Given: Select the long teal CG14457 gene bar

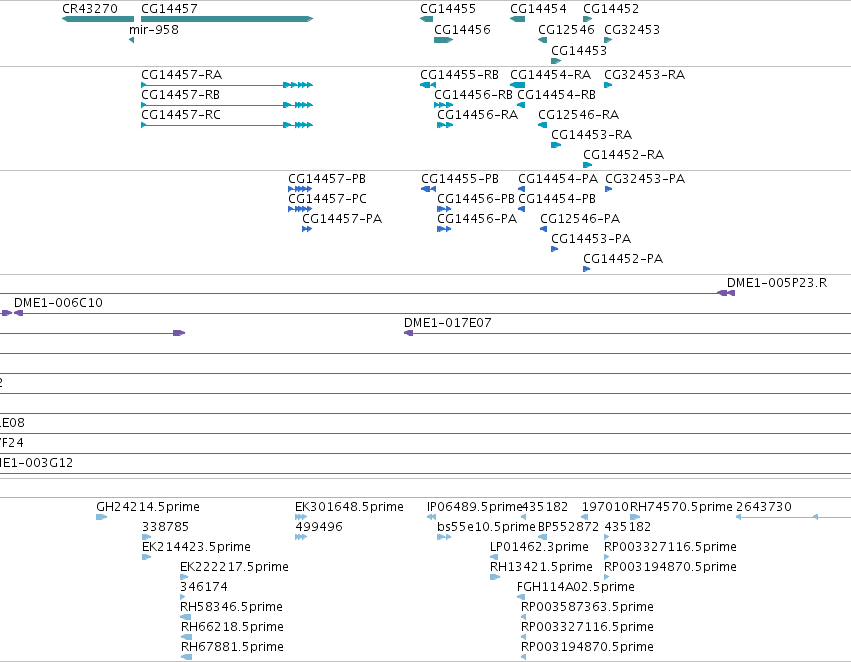Looking at the screenshot, I should click(x=227, y=19).
